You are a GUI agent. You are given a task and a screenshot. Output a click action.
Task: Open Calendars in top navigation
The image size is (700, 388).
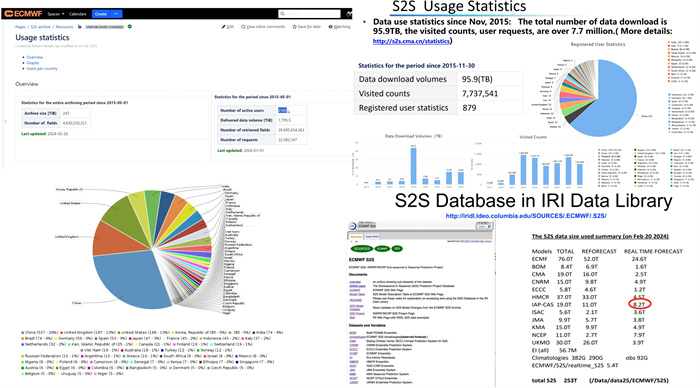(78, 14)
